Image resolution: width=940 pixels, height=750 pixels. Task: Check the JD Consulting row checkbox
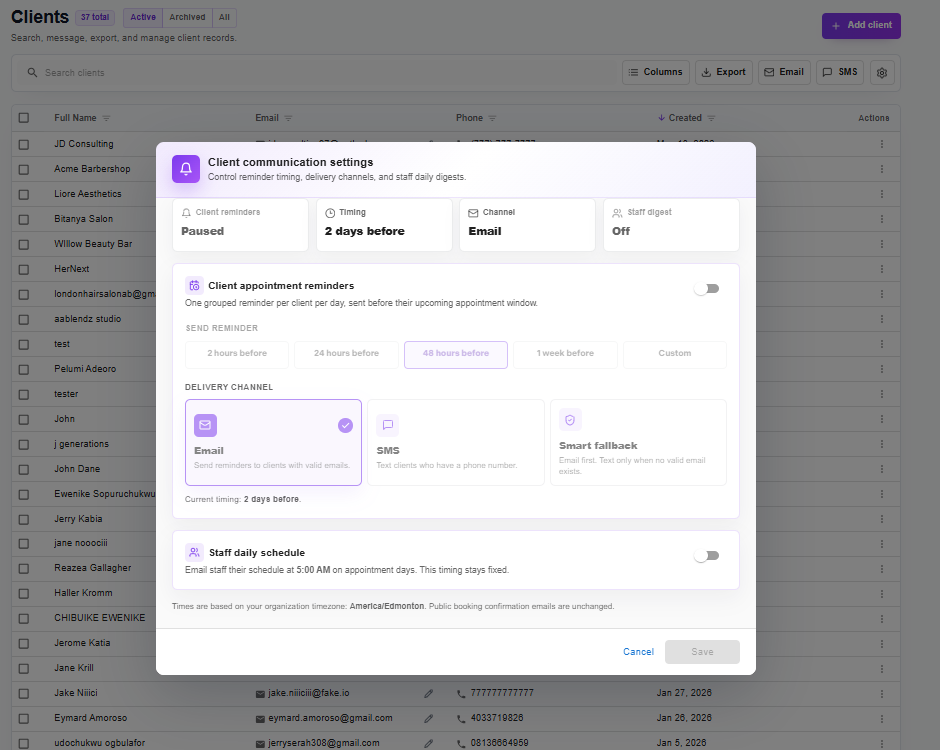click(24, 144)
